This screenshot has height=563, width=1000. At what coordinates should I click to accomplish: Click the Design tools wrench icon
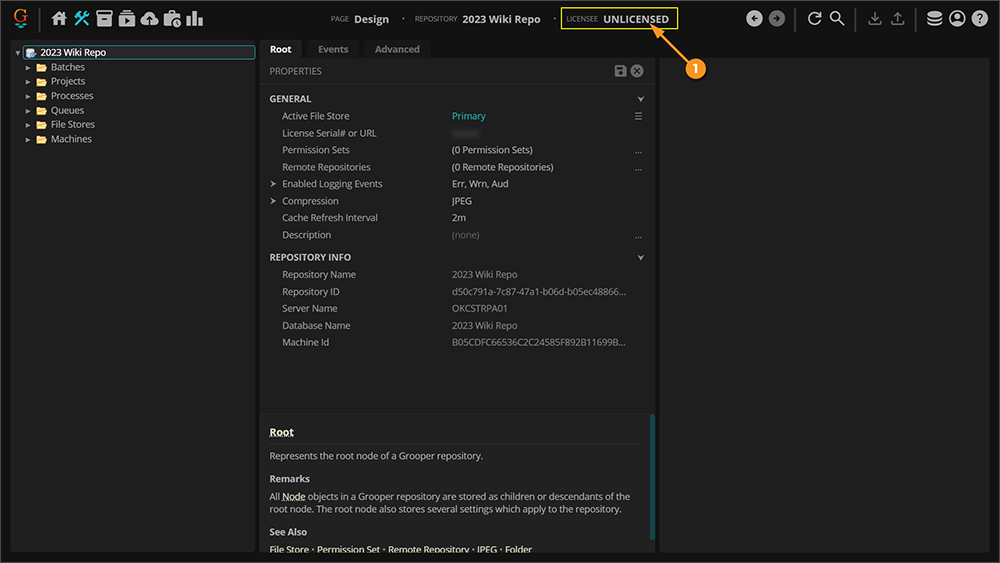82,18
